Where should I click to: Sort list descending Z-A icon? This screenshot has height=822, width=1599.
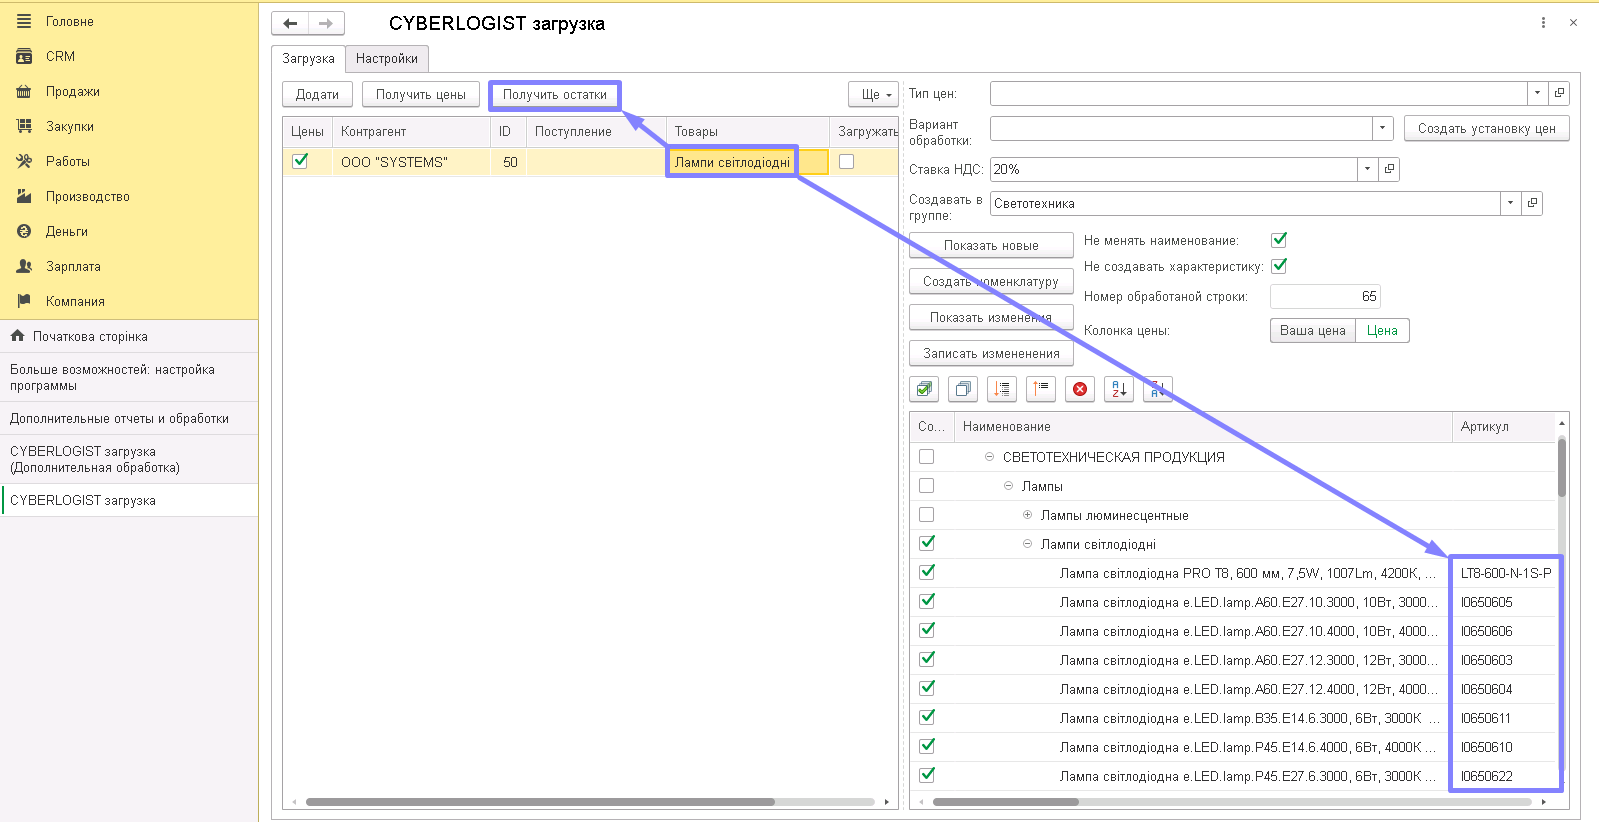point(1158,389)
